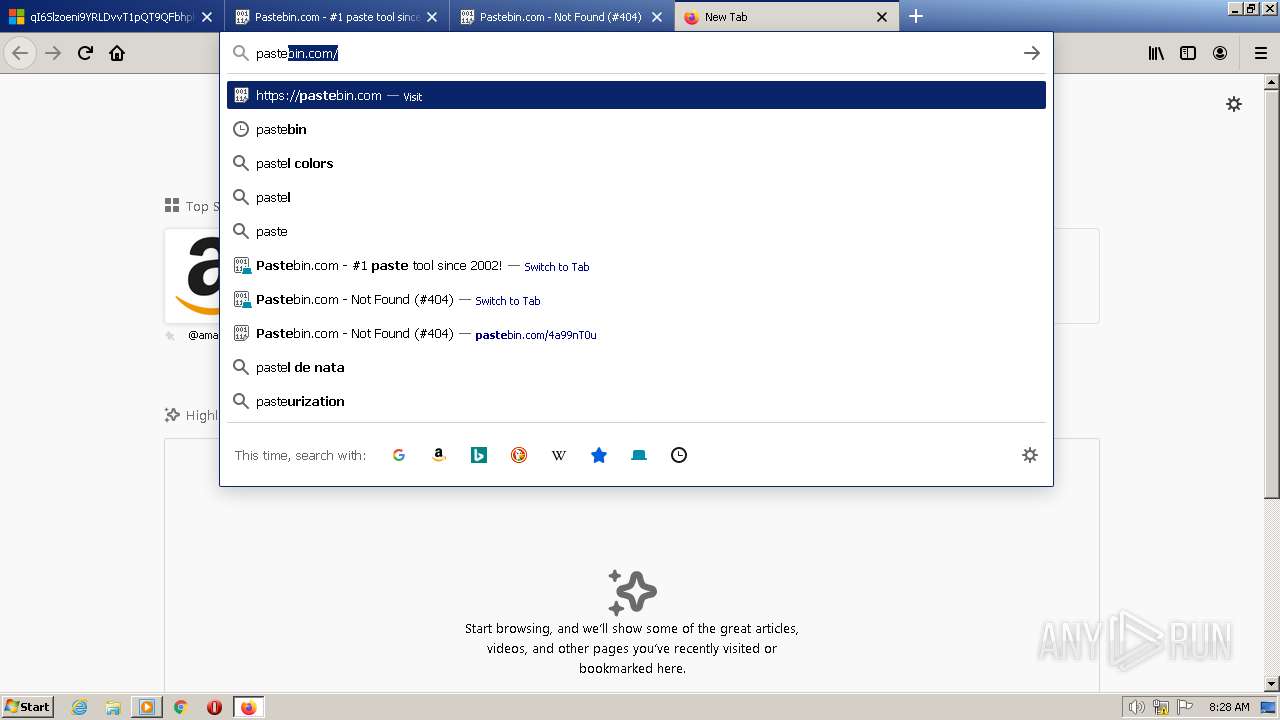Go back with the back arrow button
1280x720 pixels.
click(x=20, y=53)
